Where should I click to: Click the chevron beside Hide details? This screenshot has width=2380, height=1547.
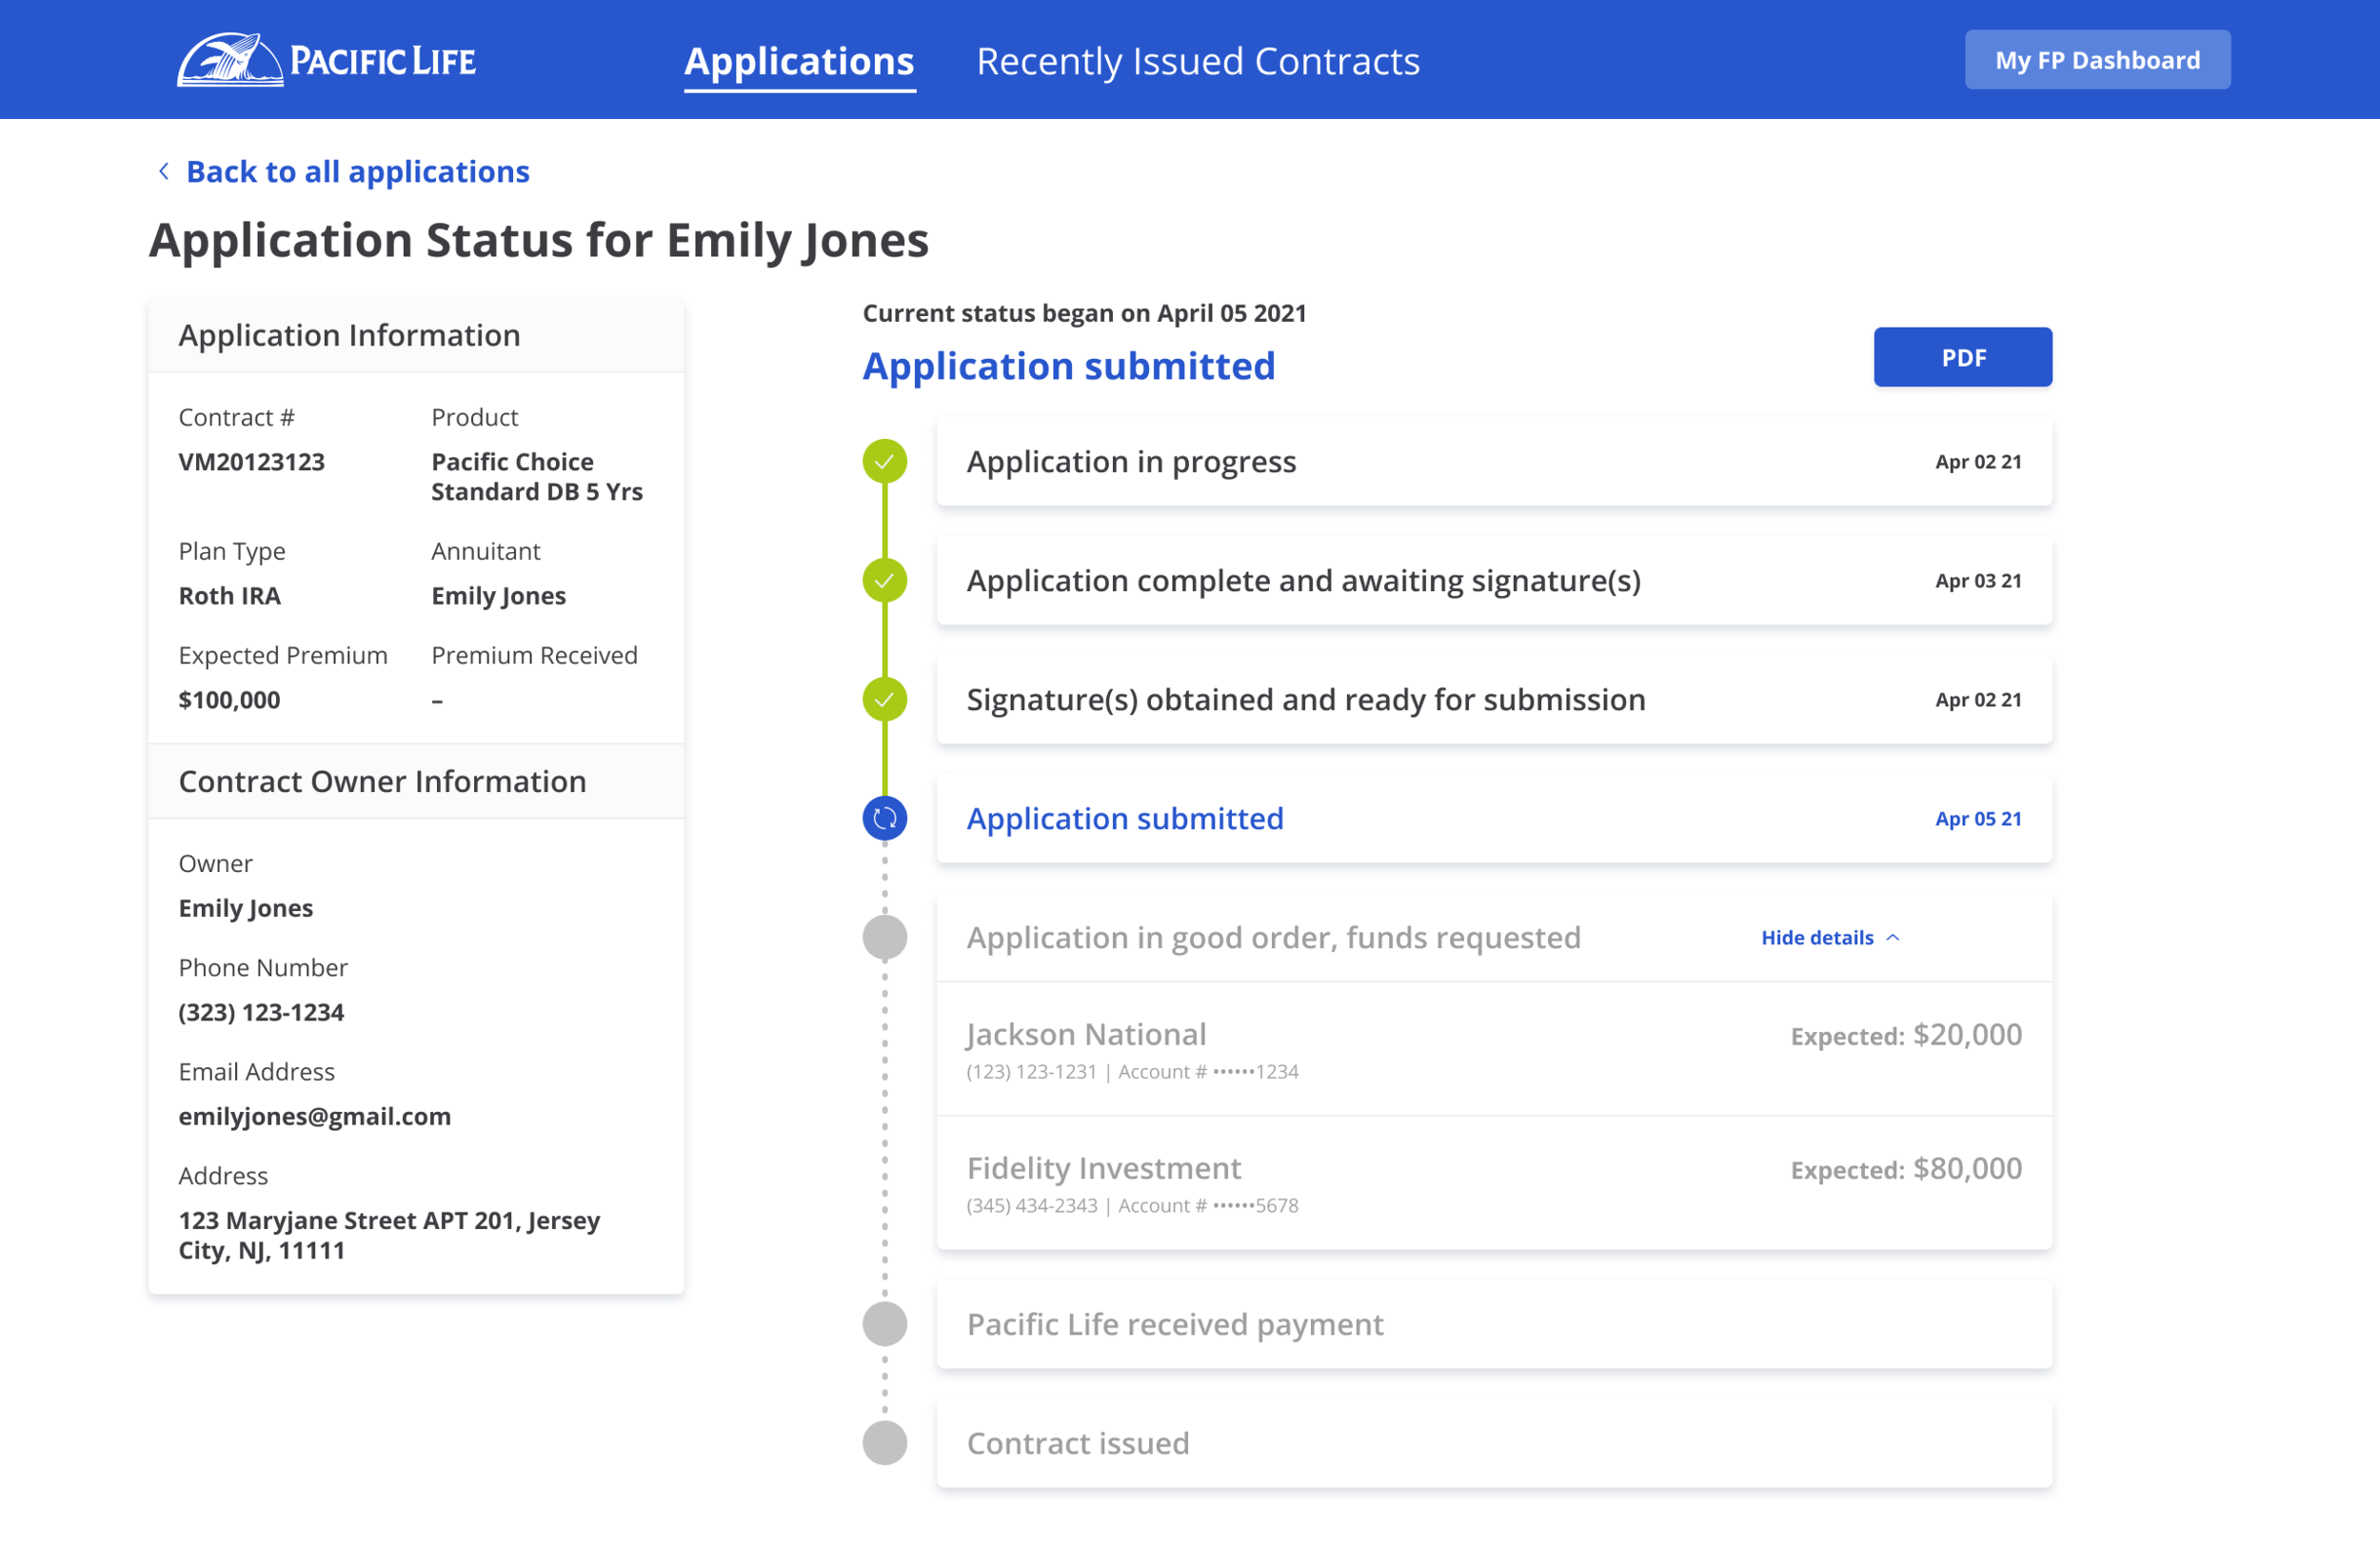pyautogui.click(x=1893, y=938)
